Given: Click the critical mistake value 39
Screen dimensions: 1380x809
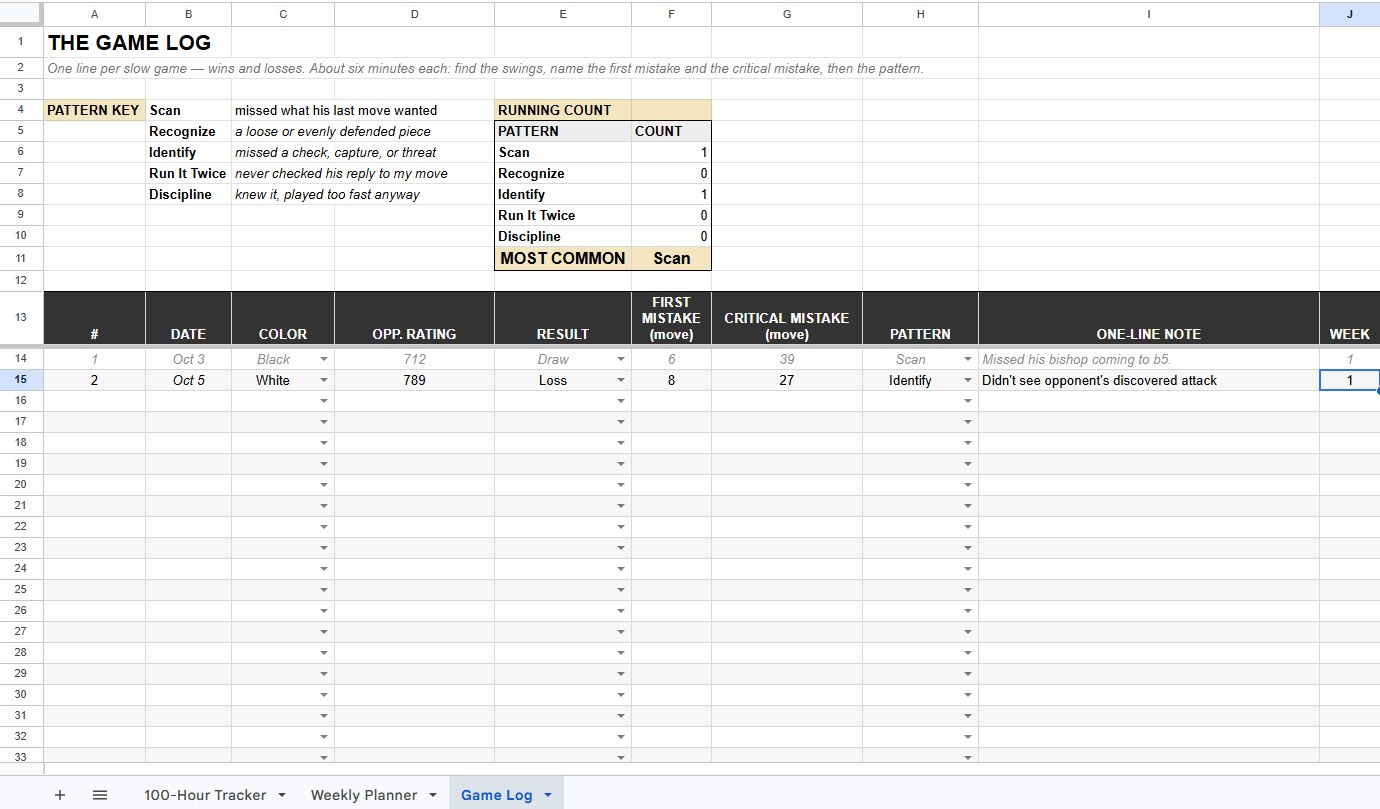Looking at the screenshot, I should pos(787,359).
